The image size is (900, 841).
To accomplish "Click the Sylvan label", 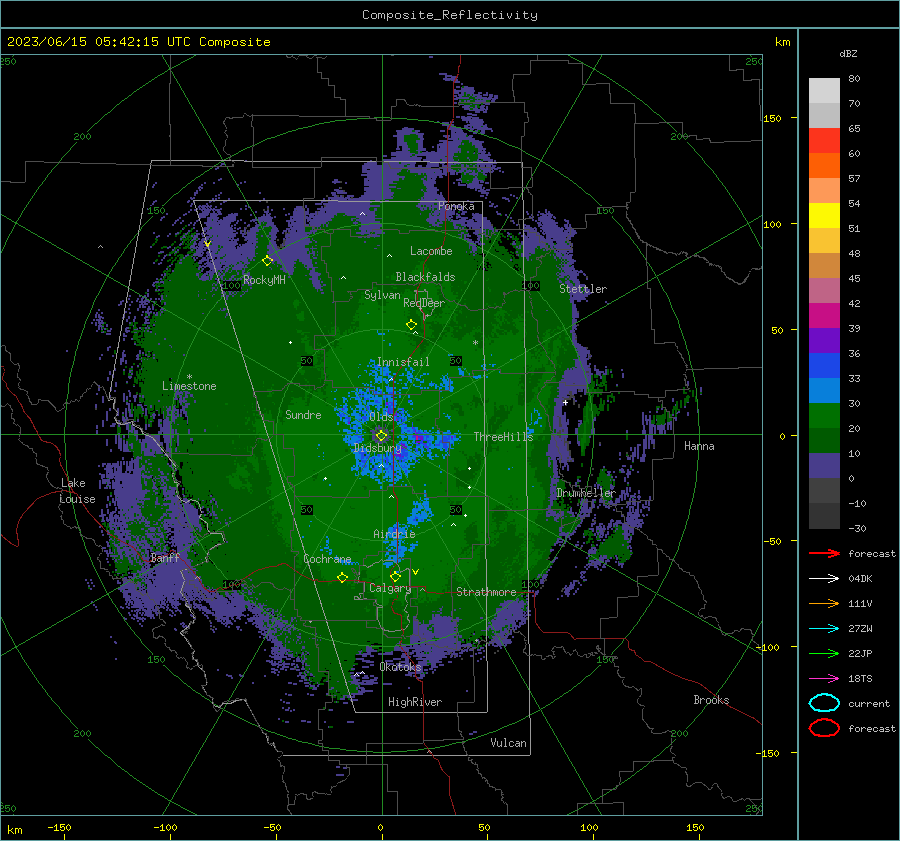I will pos(382,295).
